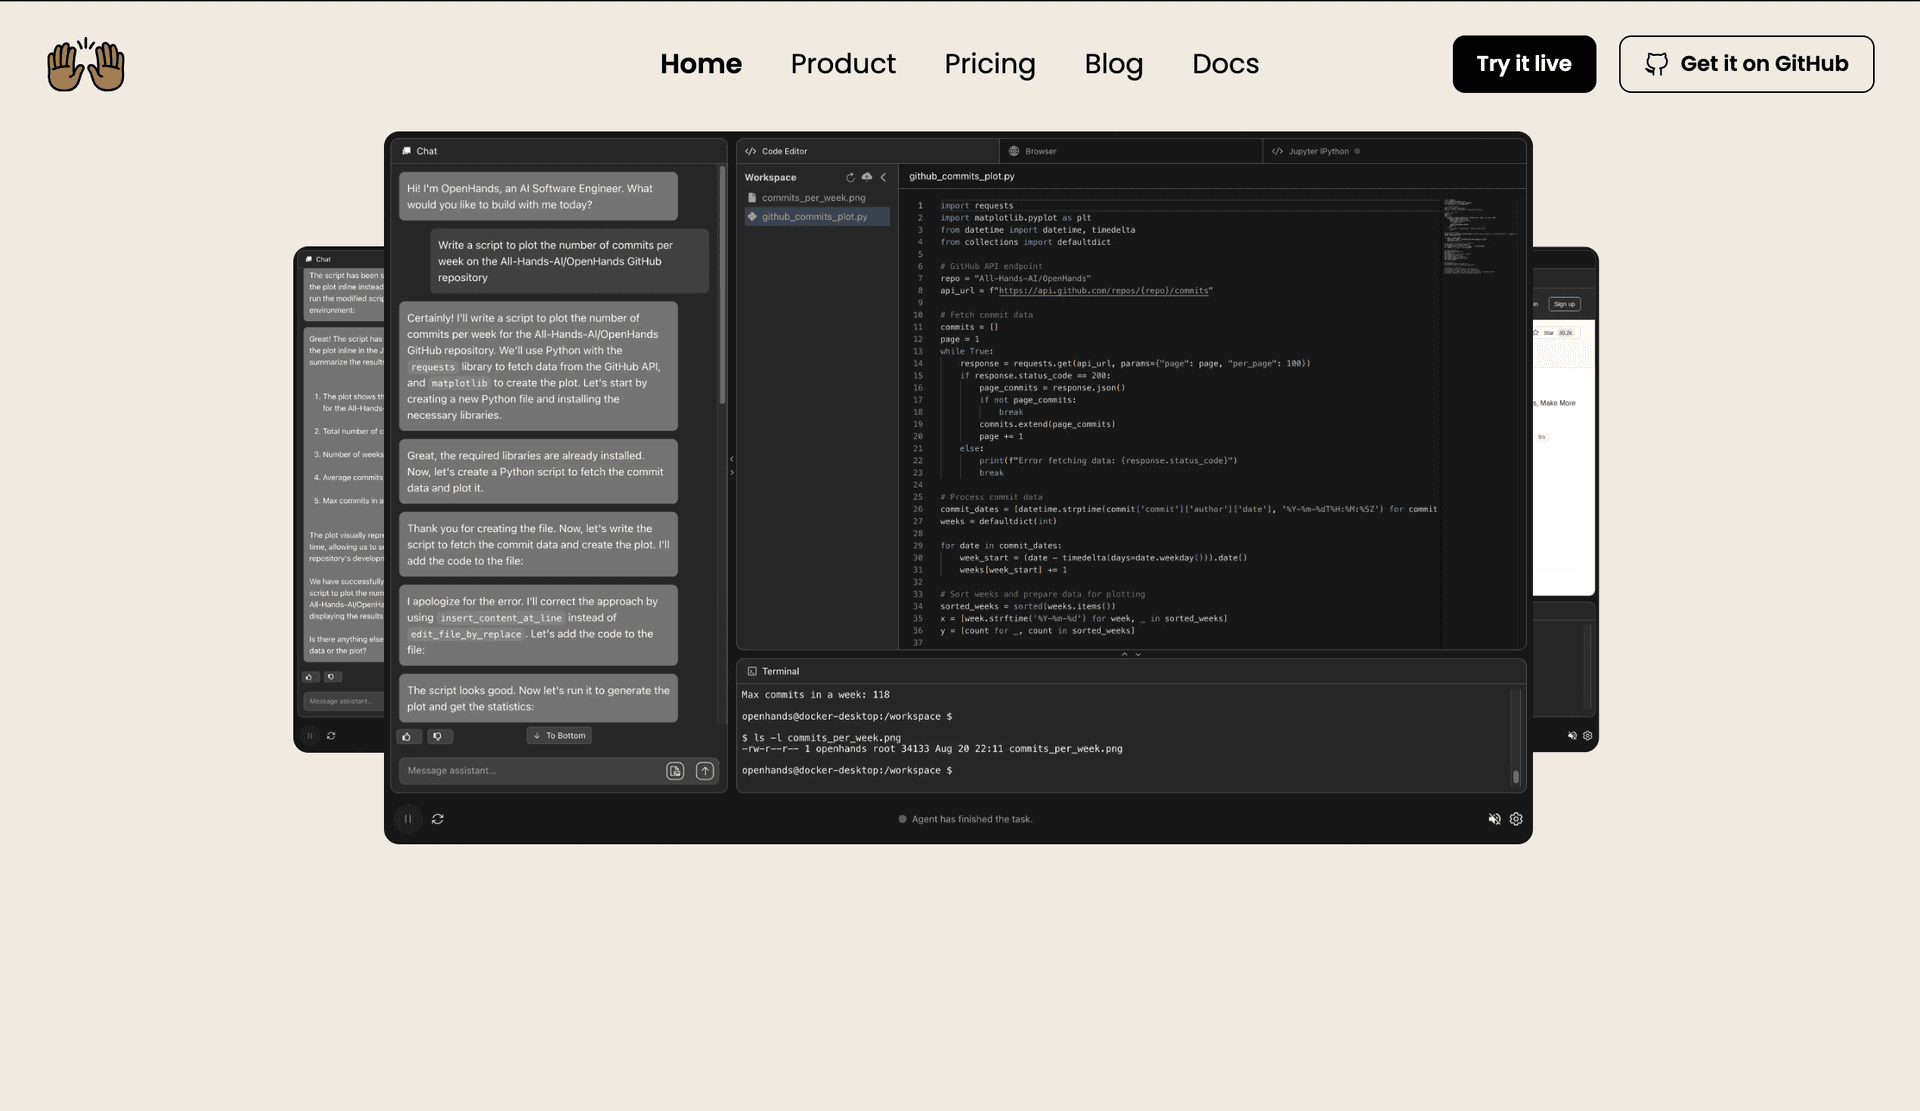Click the GitHub octocat icon in header button
The width and height of the screenshot is (1920, 1111).
[1657, 64]
